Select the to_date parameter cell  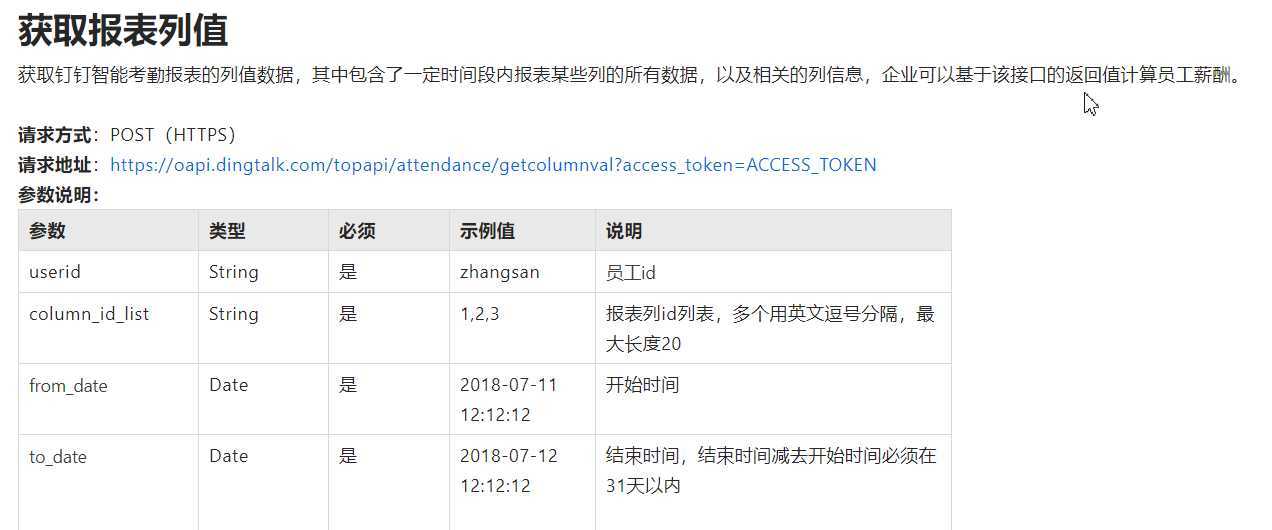[58, 457]
